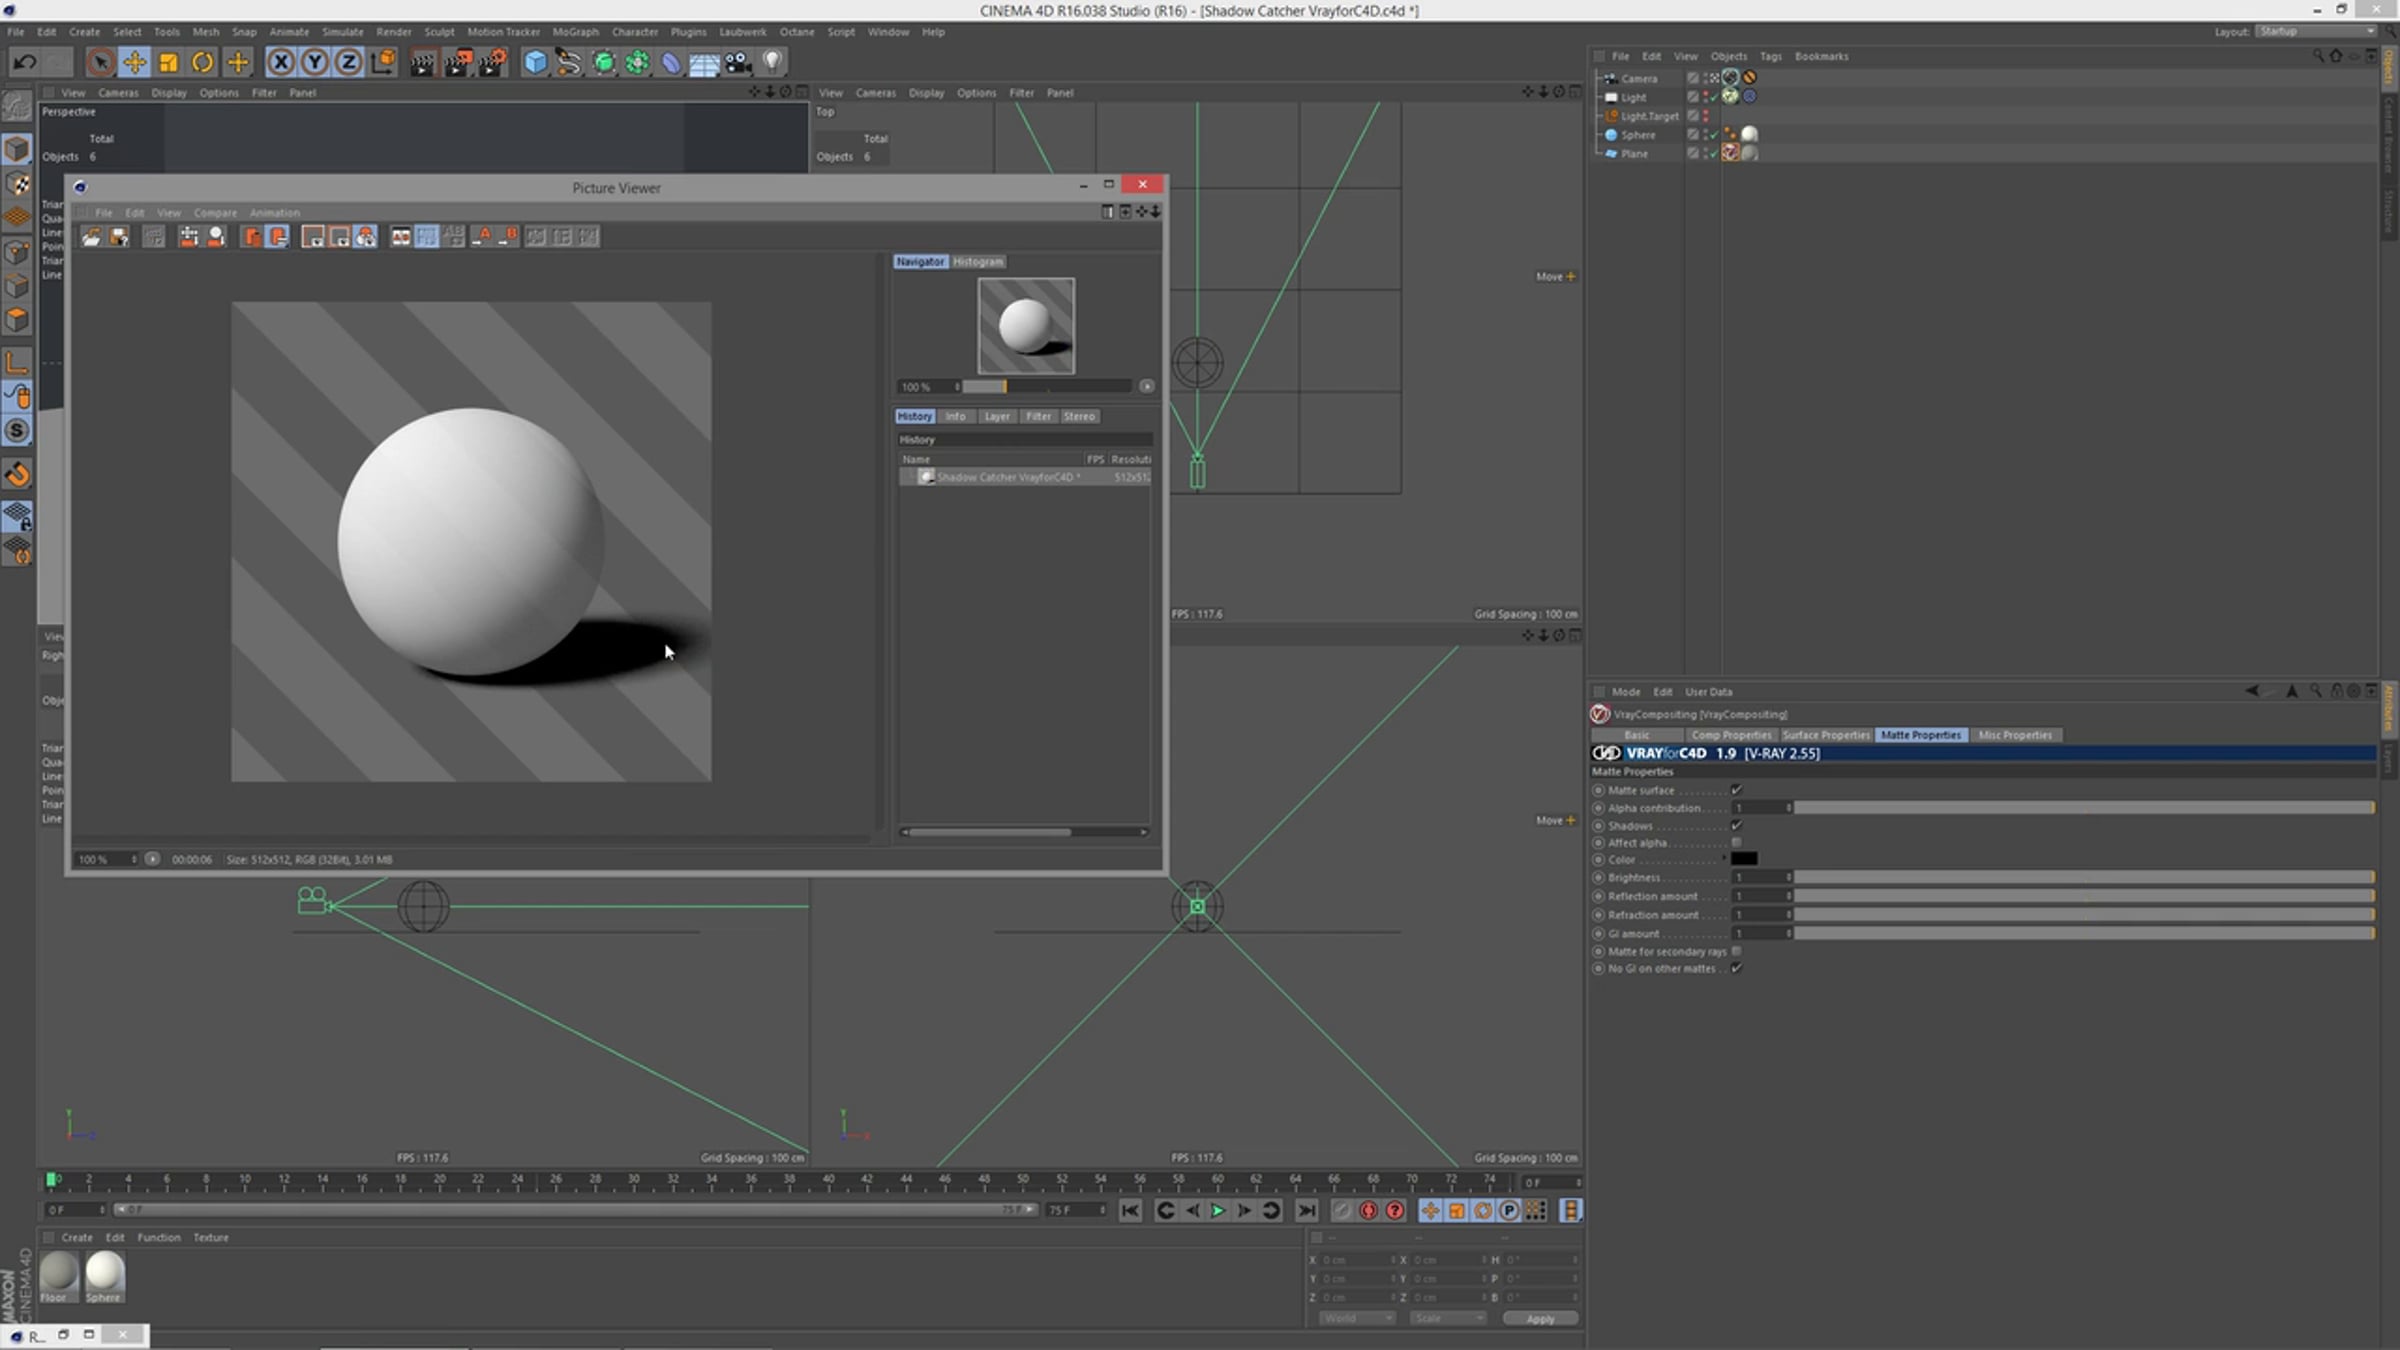Click the Spline Pen tool icon

pyautogui.click(x=569, y=63)
